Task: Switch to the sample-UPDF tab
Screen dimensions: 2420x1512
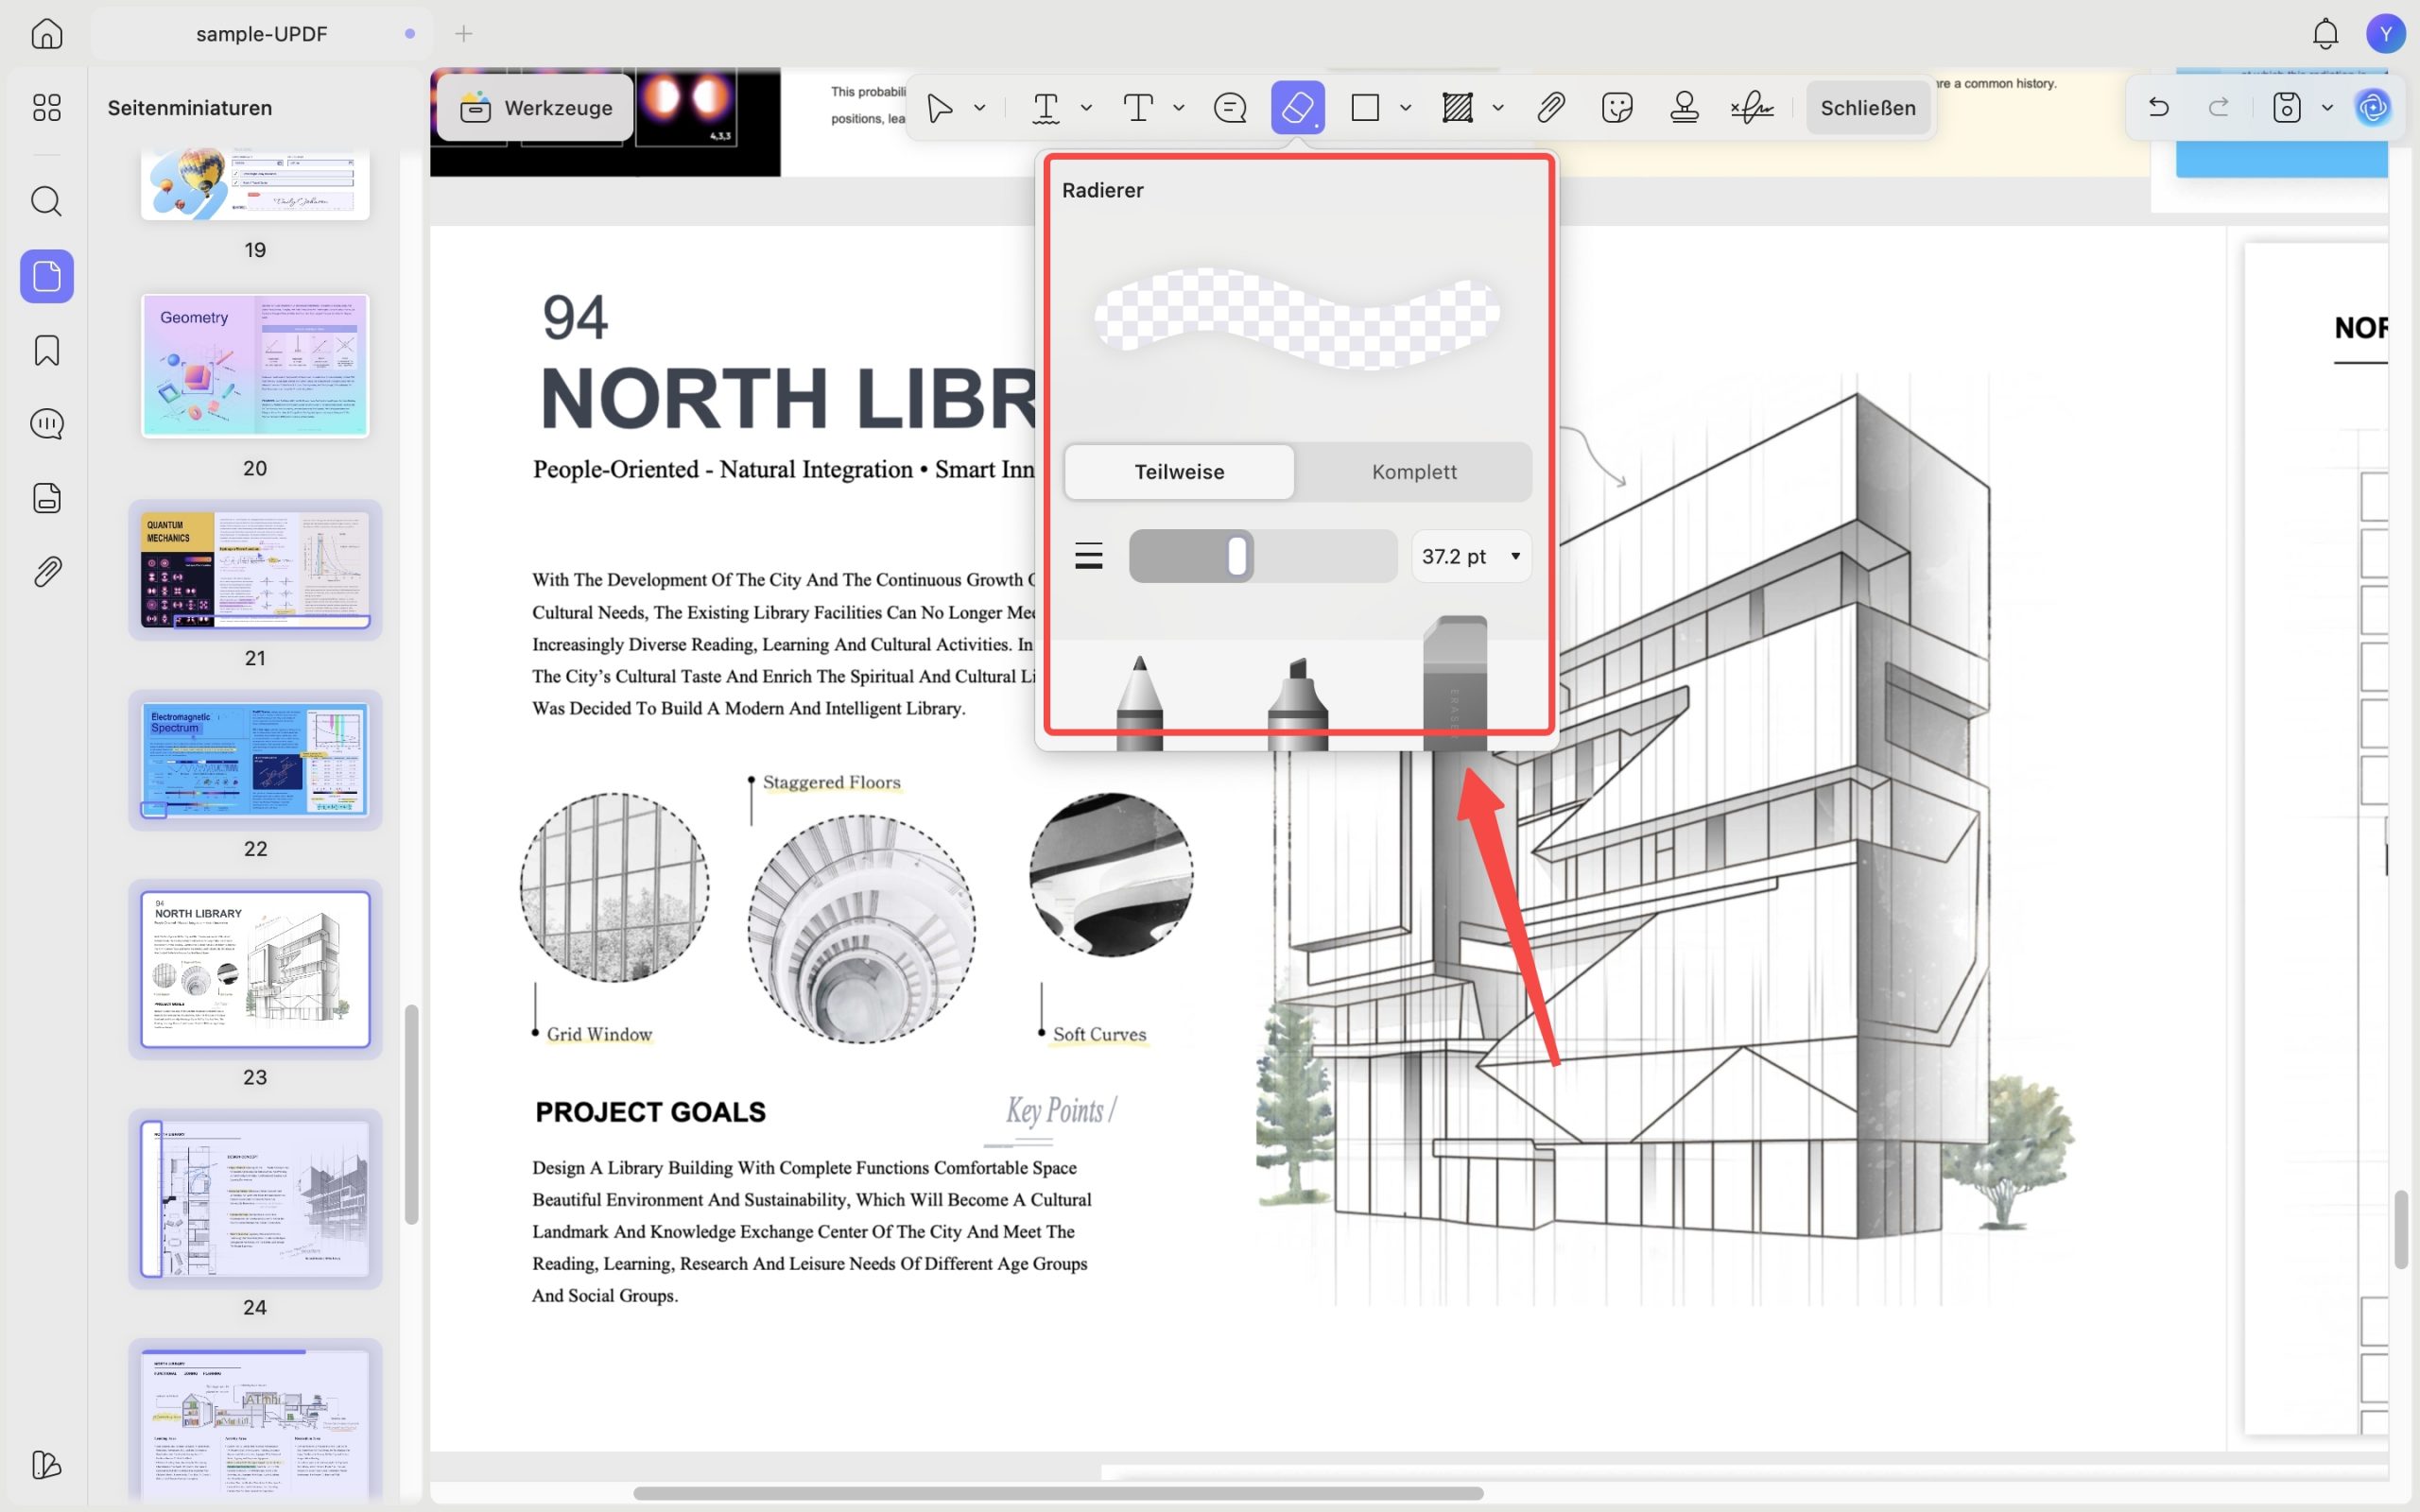Action: pyautogui.click(x=262, y=34)
